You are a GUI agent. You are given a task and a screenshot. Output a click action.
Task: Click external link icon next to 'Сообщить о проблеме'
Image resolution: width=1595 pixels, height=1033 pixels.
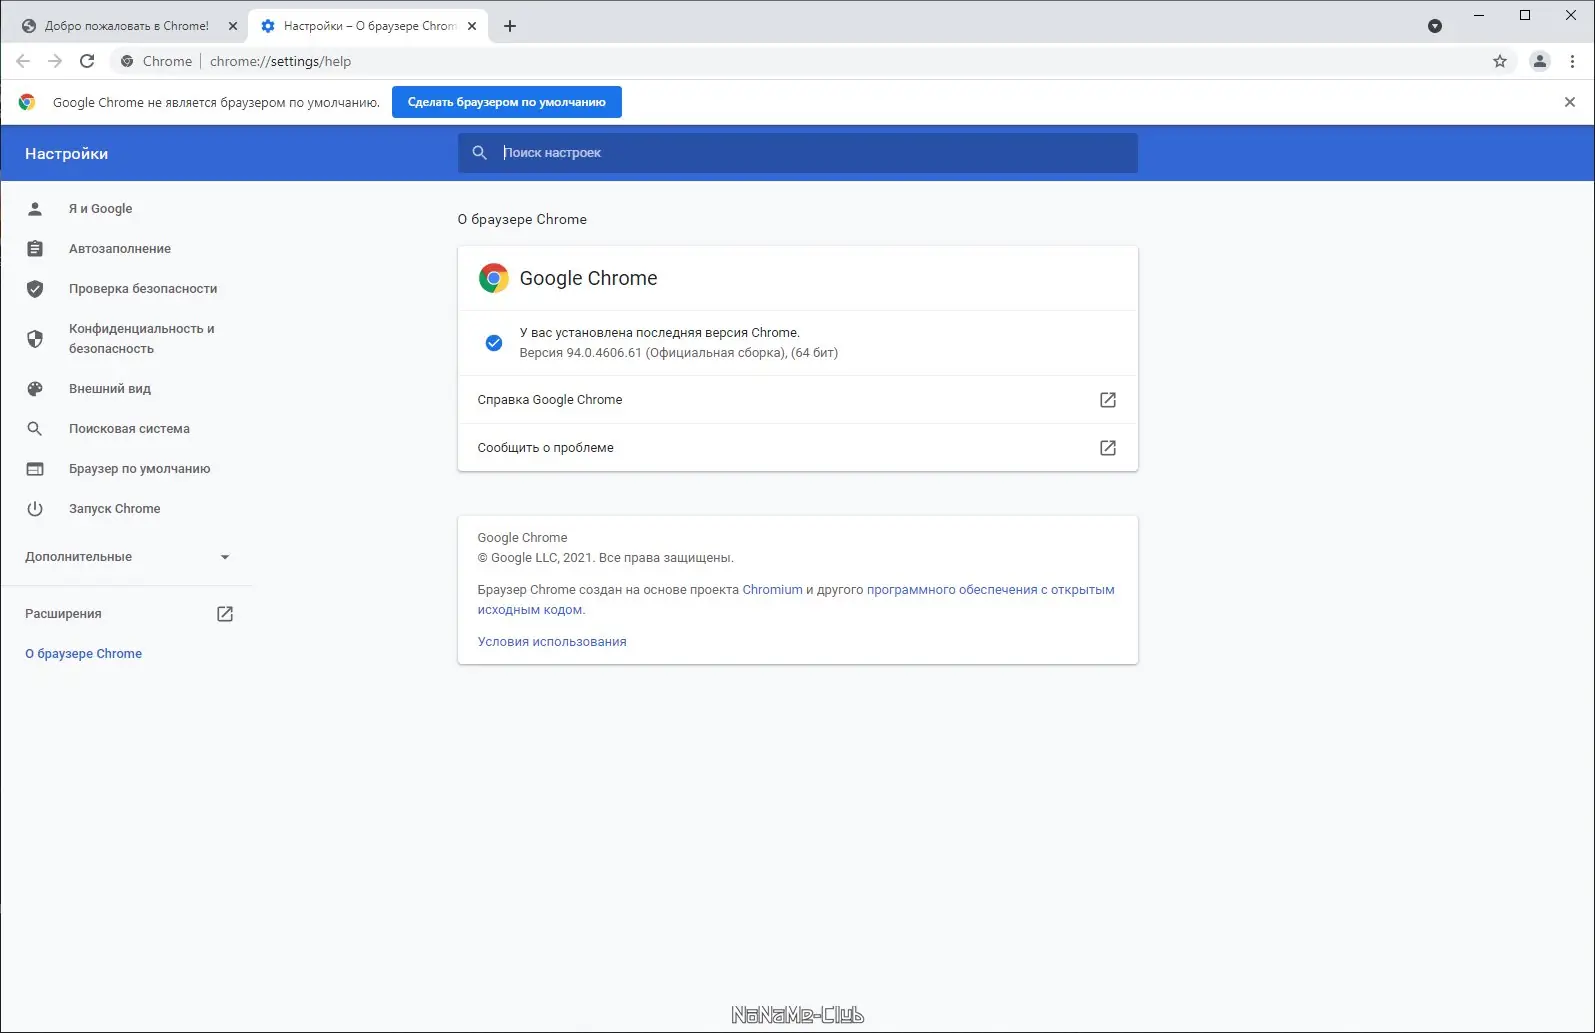coord(1108,448)
